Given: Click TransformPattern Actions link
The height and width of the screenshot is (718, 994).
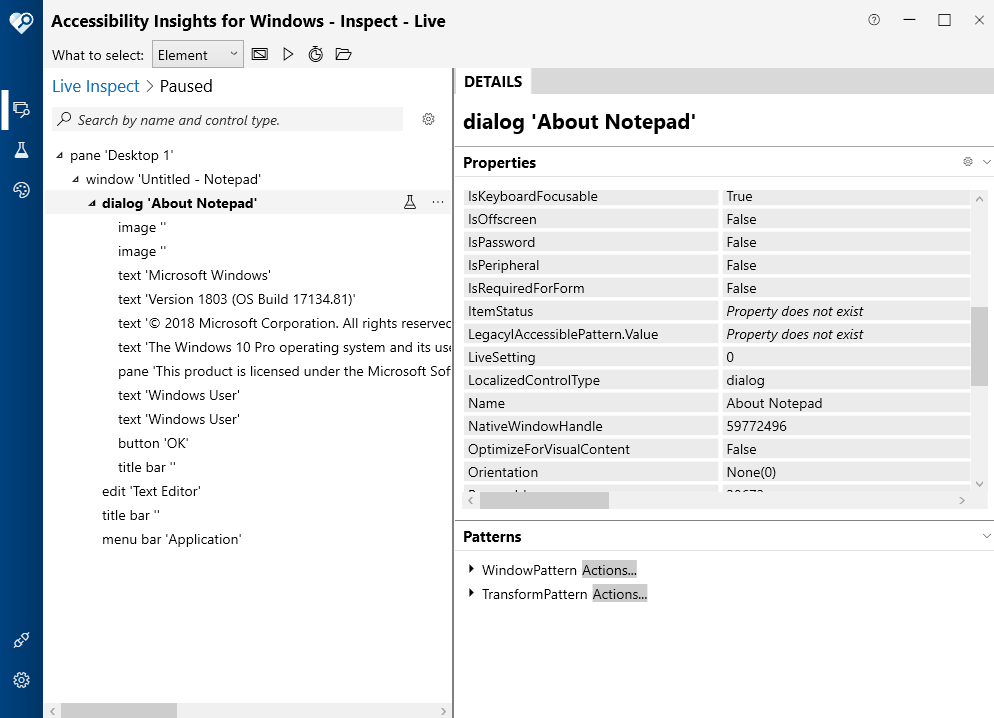Looking at the screenshot, I should (619, 594).
